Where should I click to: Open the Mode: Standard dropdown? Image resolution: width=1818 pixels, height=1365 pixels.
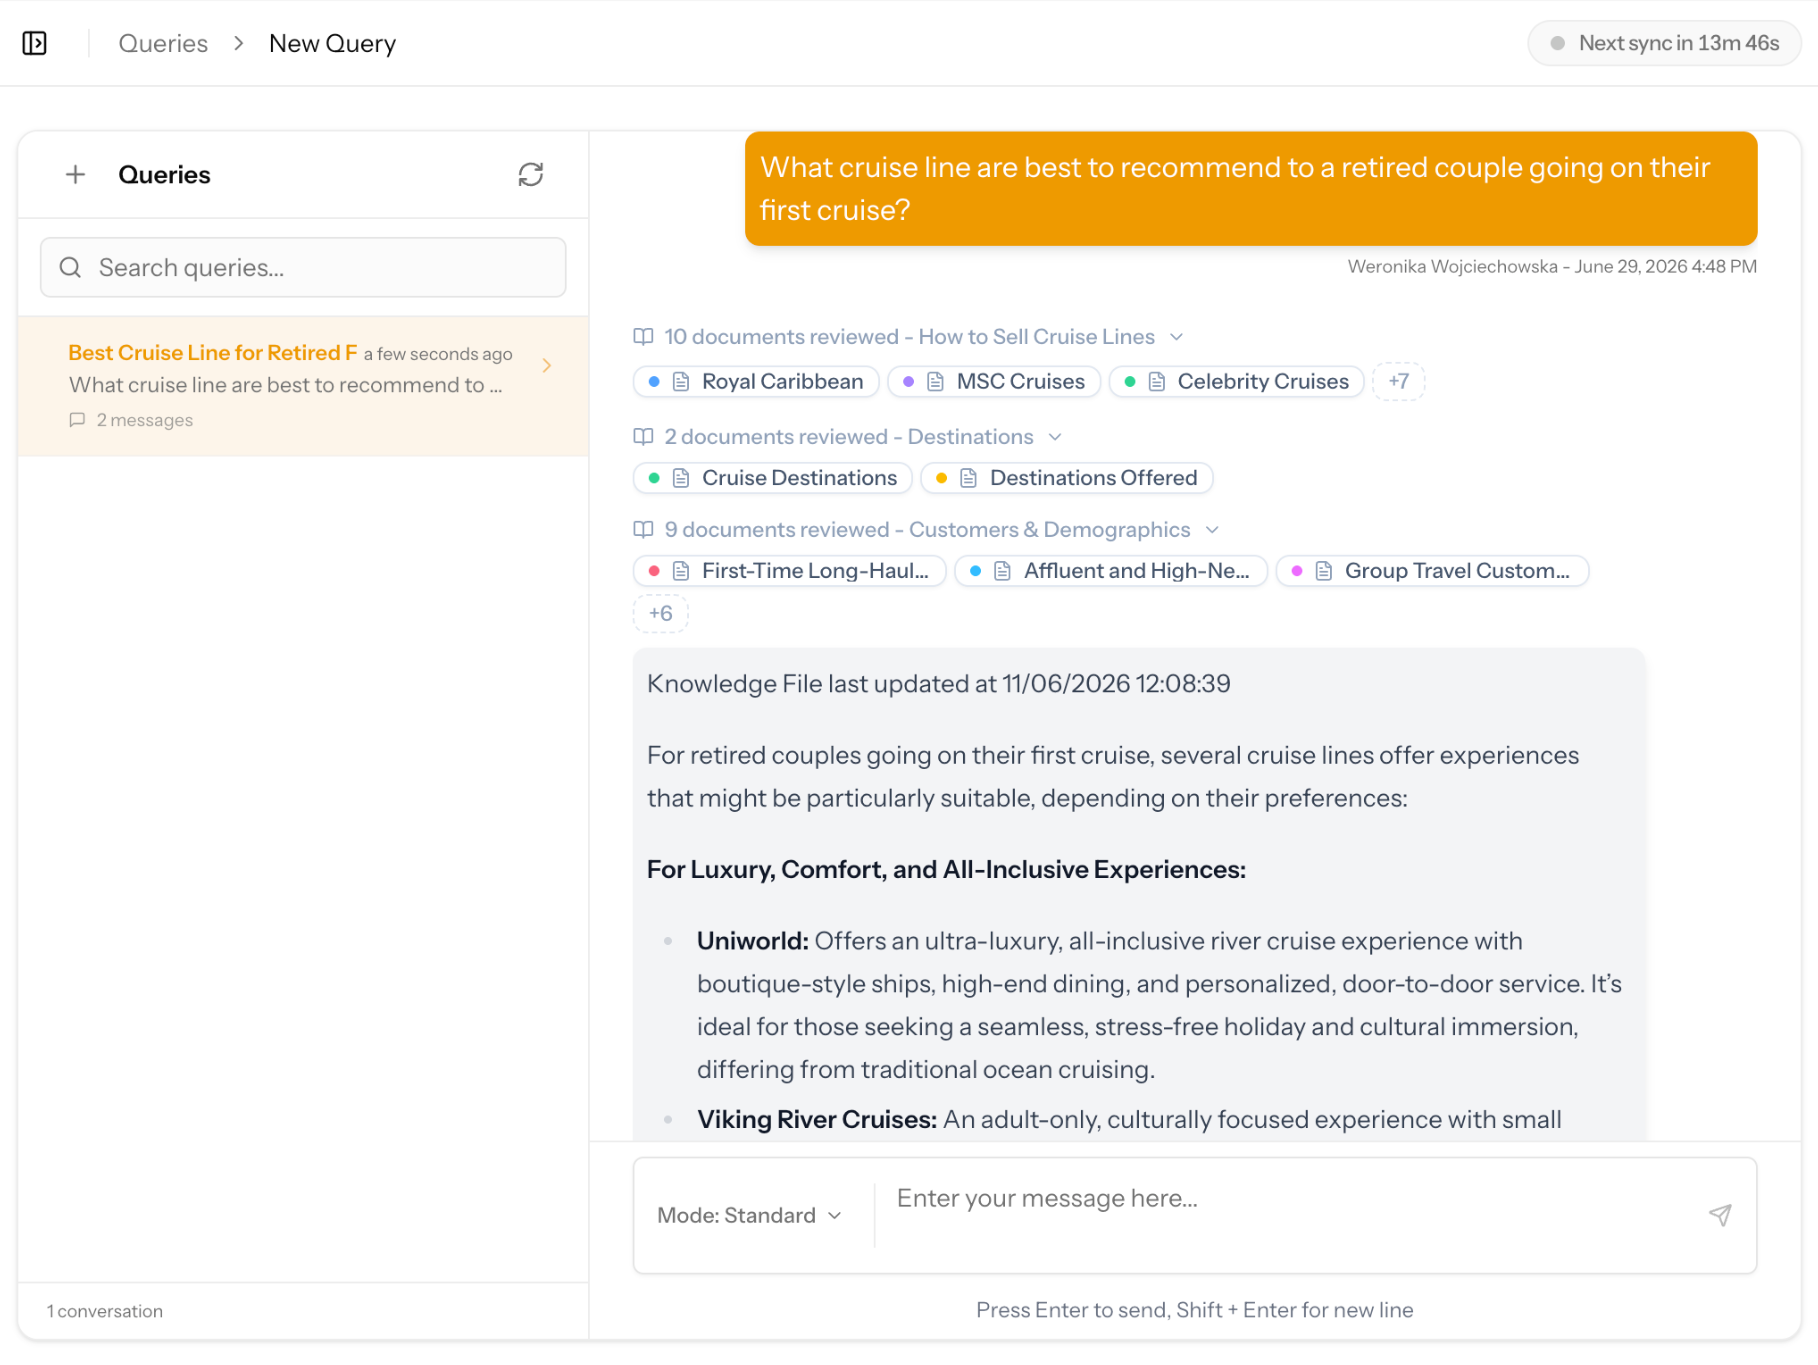(x=750, y=1216)
